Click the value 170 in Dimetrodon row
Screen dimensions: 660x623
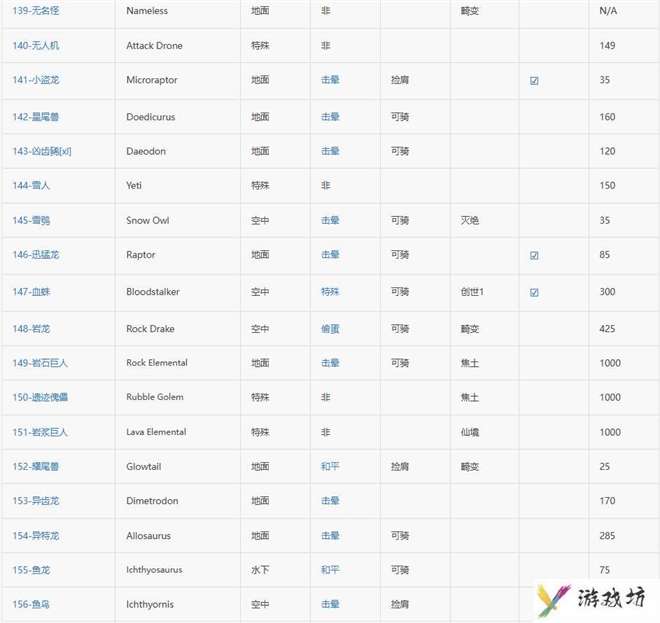(x=607, y=501)
